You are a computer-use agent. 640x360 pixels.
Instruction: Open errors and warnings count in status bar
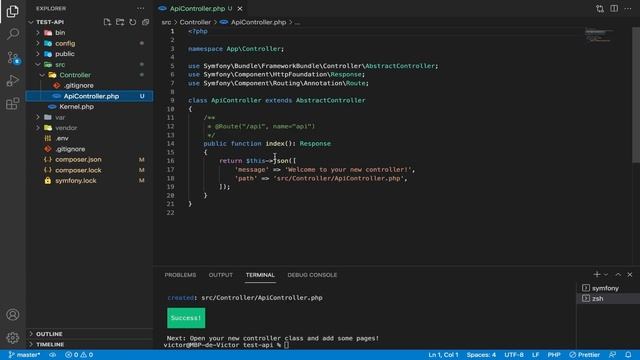79,355
